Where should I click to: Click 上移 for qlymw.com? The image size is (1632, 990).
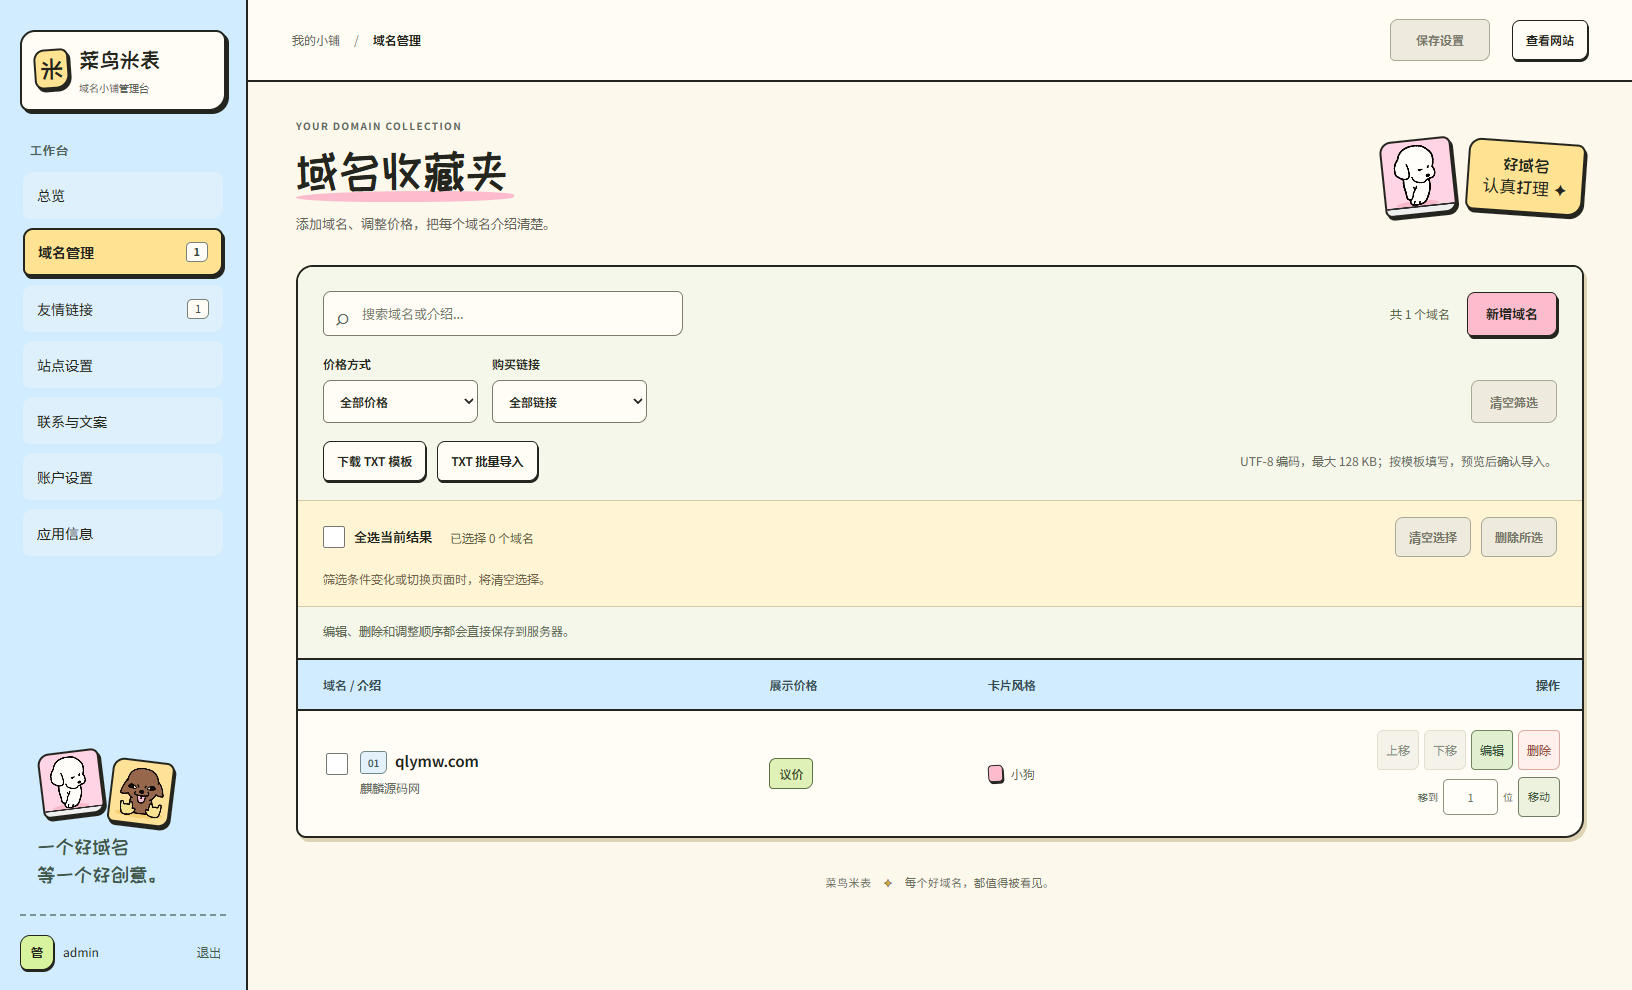click(x=1398, y=750)
